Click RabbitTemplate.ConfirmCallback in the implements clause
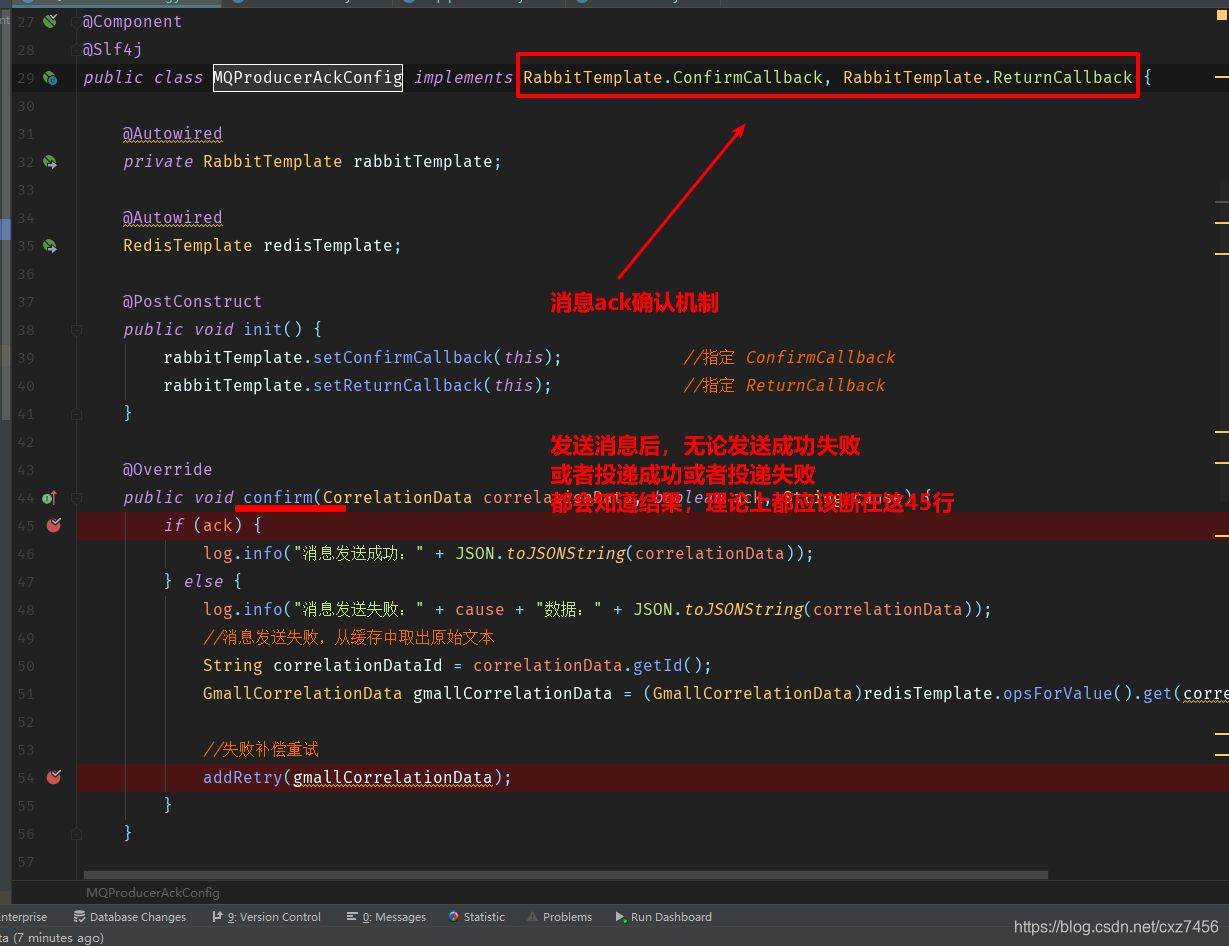The width and height of the screenshot is (1229, 946). click(x=673, y=77)
